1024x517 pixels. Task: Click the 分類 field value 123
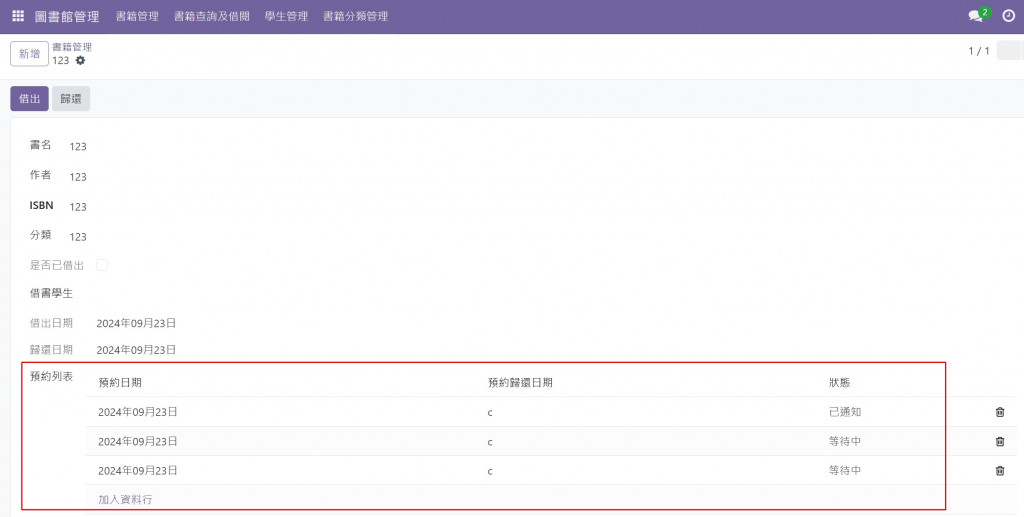point(78,236)
